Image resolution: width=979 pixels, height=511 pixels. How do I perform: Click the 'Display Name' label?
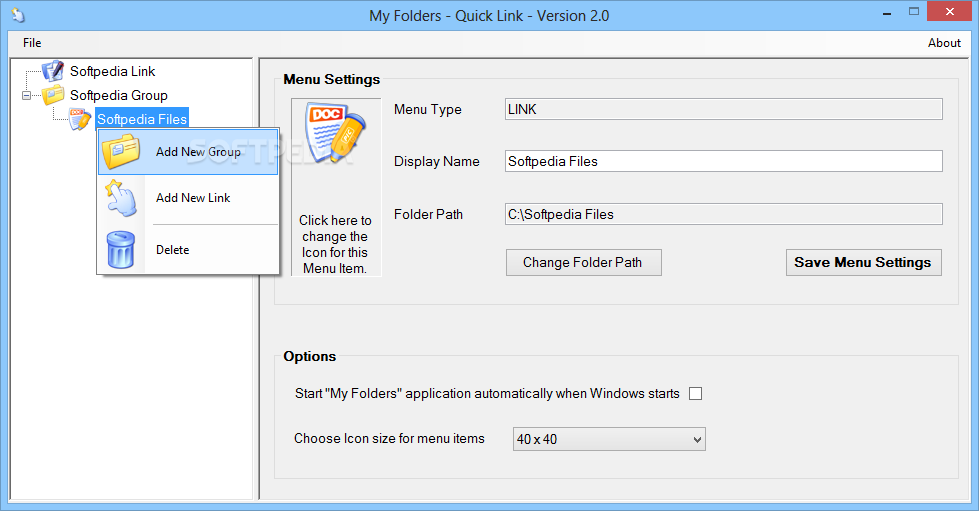pos(436,161)
